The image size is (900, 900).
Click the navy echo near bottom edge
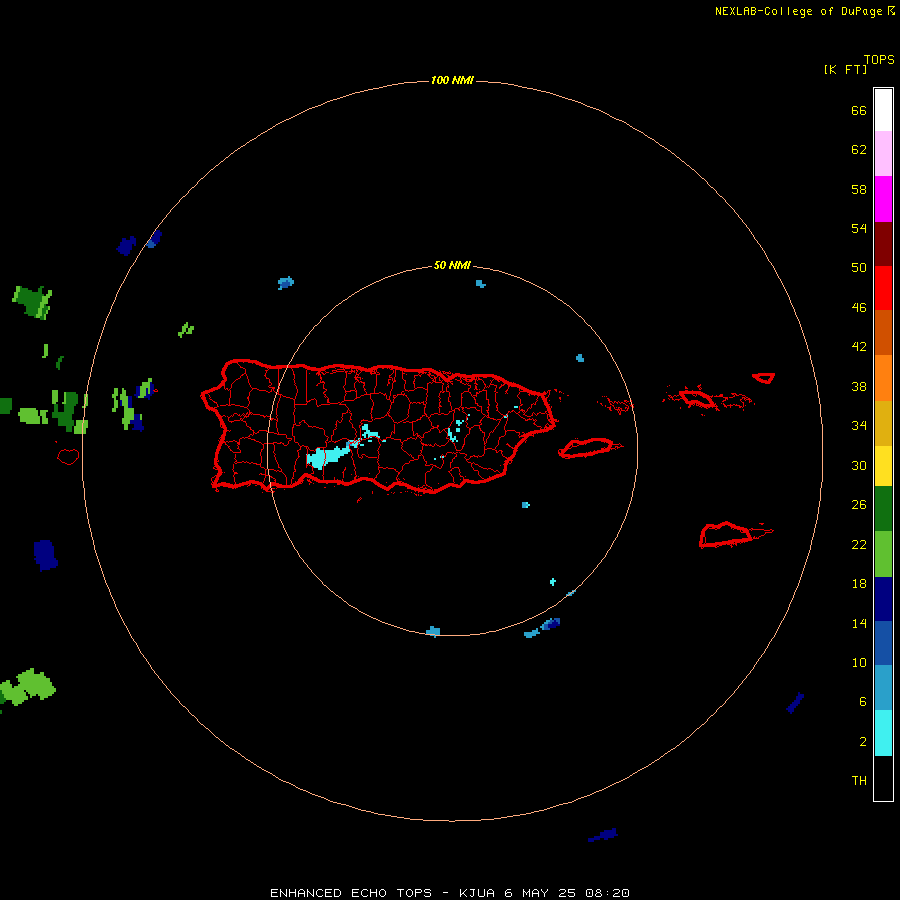tap(603, 835)
